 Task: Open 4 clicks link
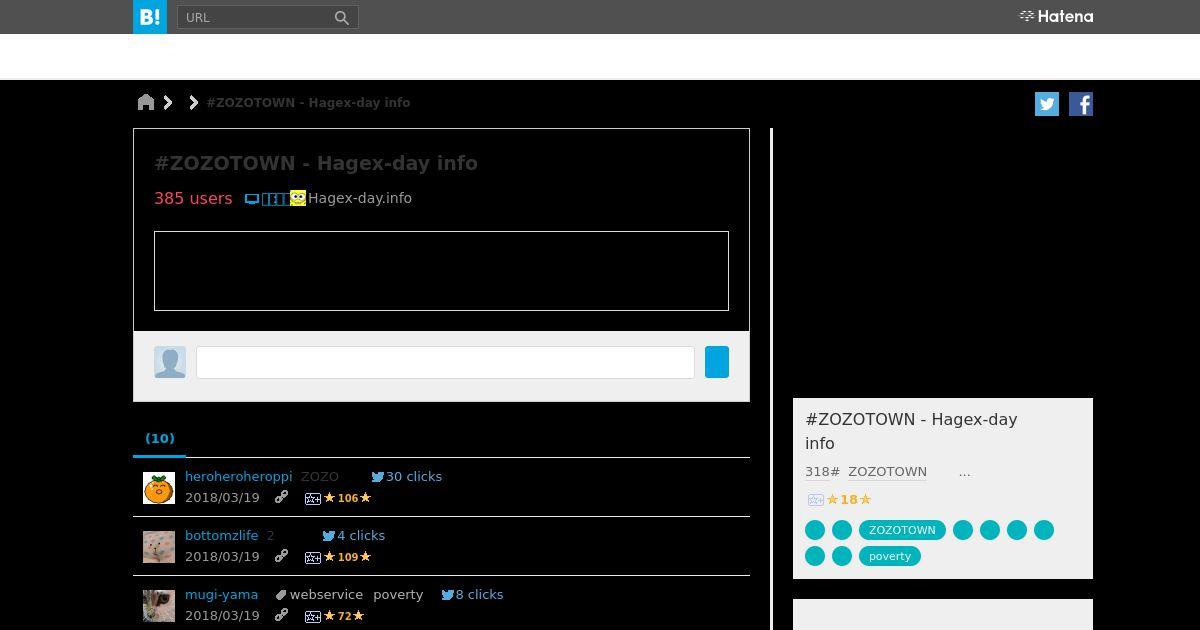coord(361,536)
